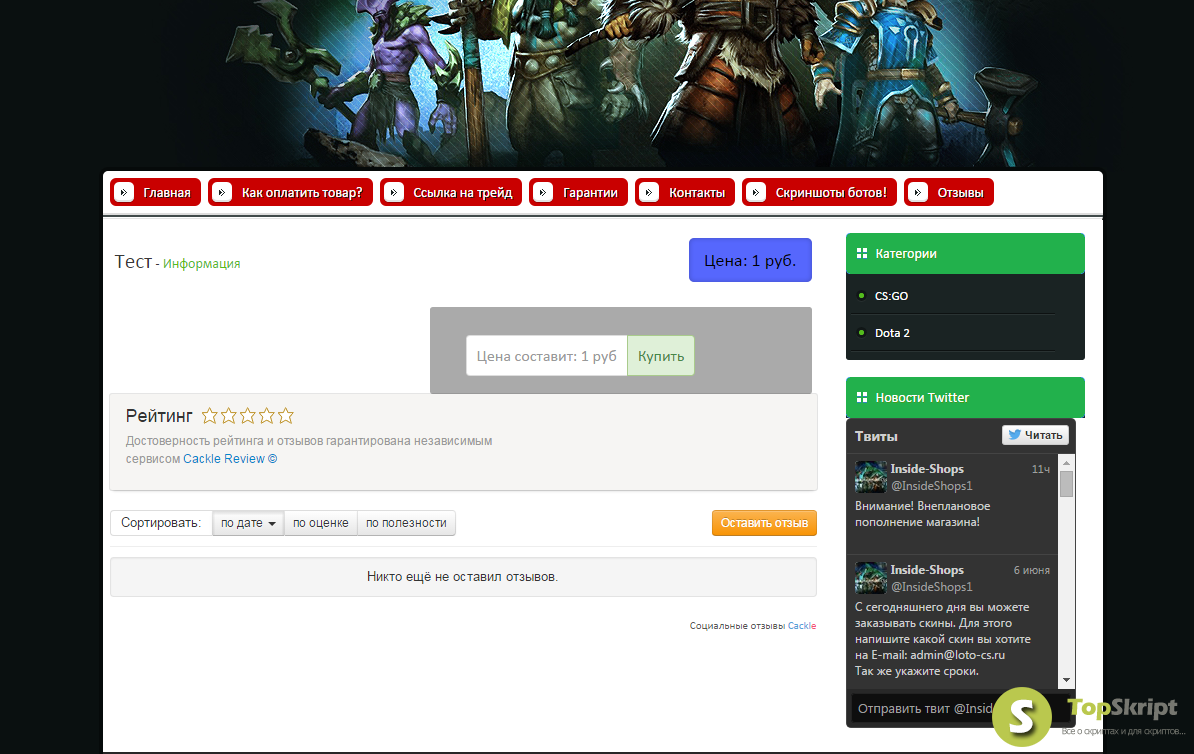Screen dimensions: 1194x754
Task: Go to Ссылка на трейд page
Action: point(451,192)
